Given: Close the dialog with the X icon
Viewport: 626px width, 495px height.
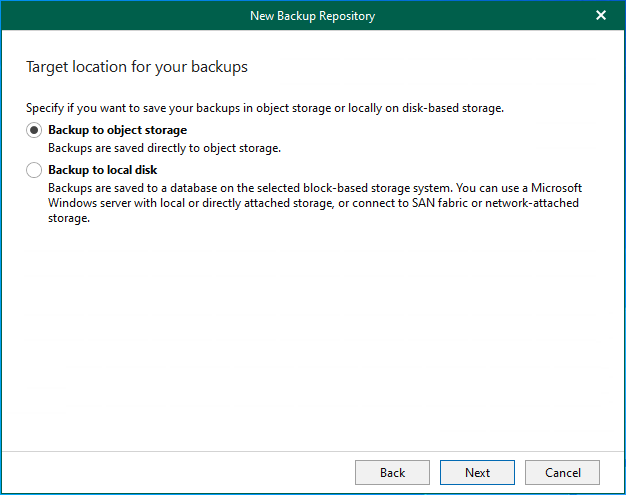Looking at the screenshot, I should pos(601,15).
